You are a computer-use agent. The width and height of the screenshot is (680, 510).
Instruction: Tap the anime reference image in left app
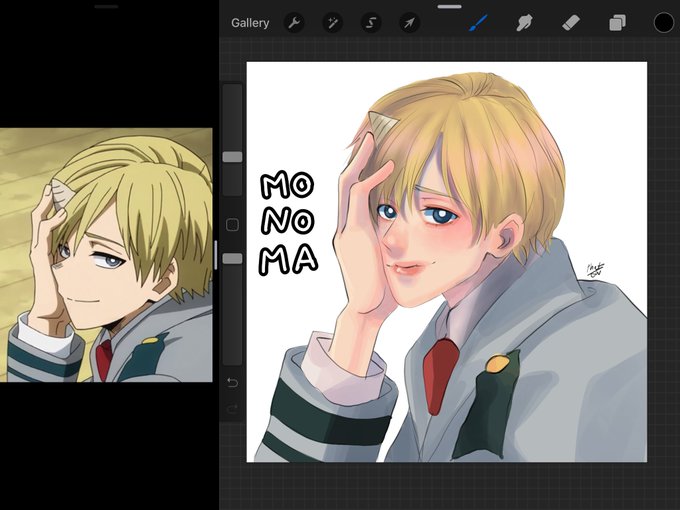[106, 255]
